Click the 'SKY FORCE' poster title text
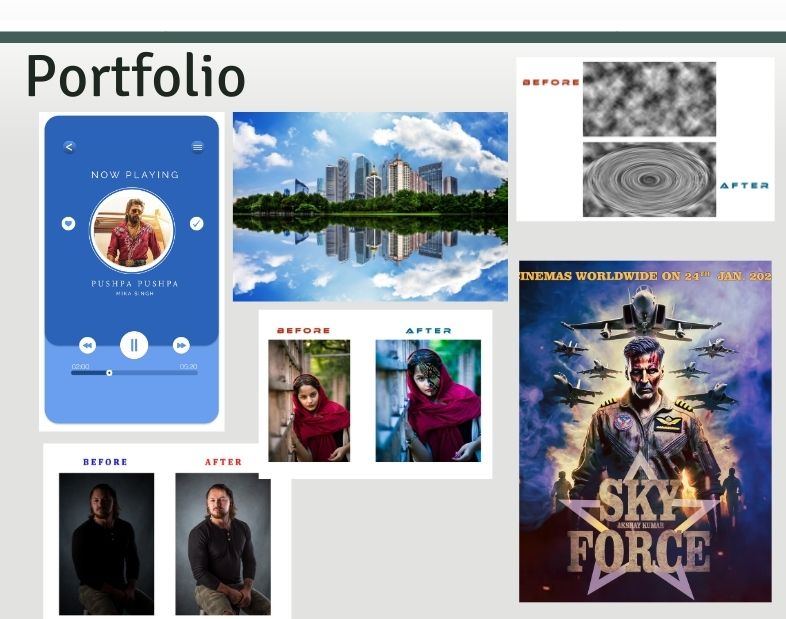Viewport: 786px width, 619px height. pyautogui.click(x=638, y=526)
